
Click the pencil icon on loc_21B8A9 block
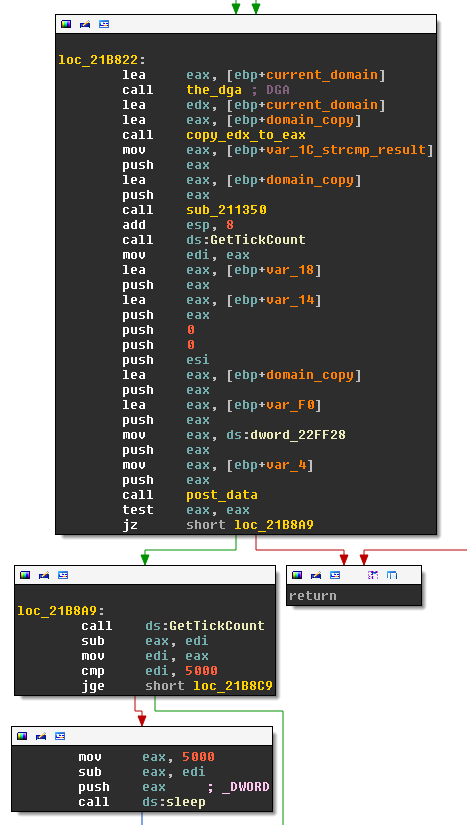44,575
